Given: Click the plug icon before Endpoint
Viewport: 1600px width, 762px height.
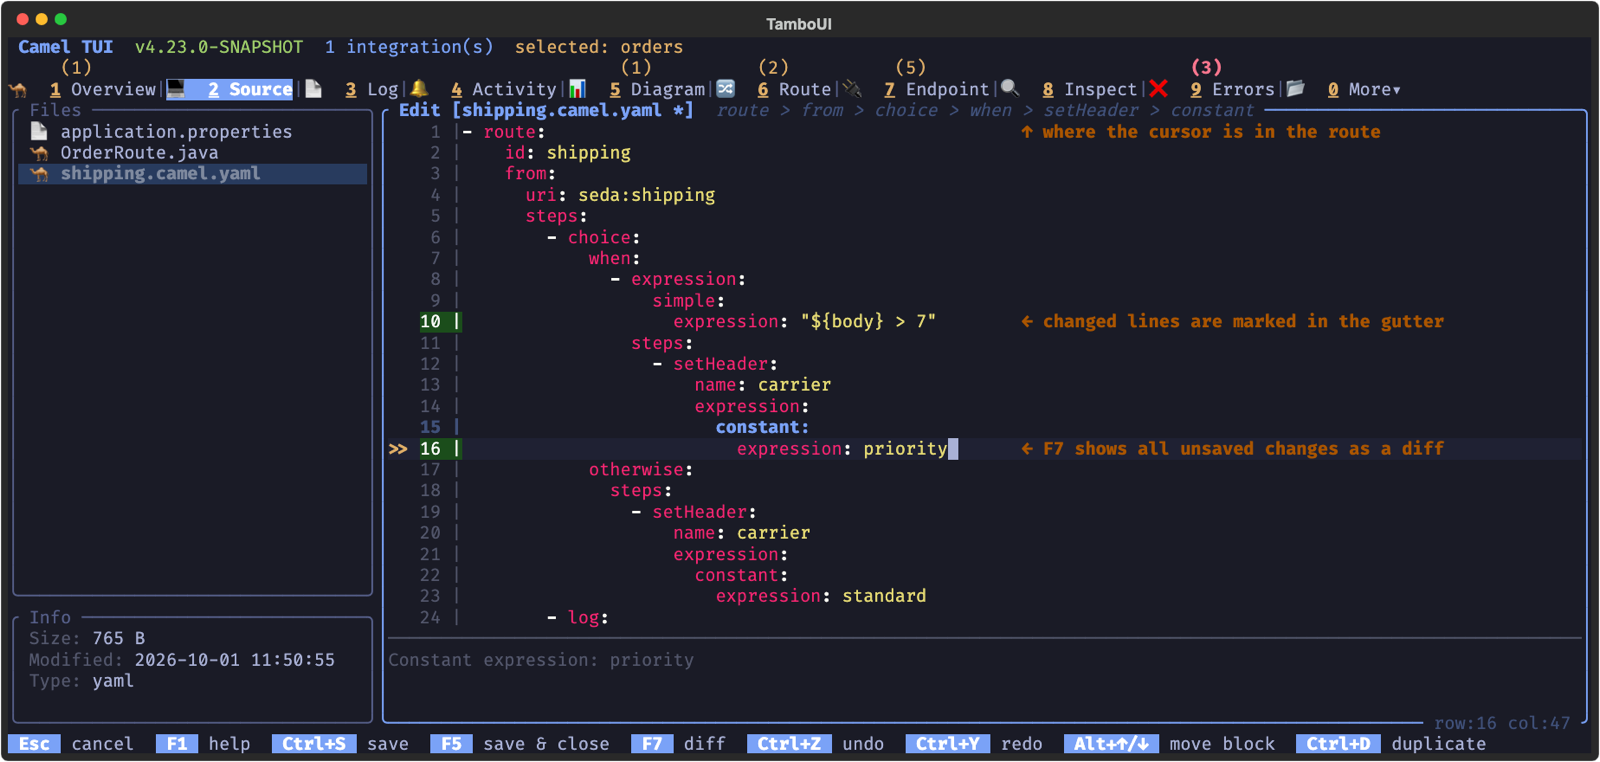Looking at the screenshot, I should click(852, 89).
